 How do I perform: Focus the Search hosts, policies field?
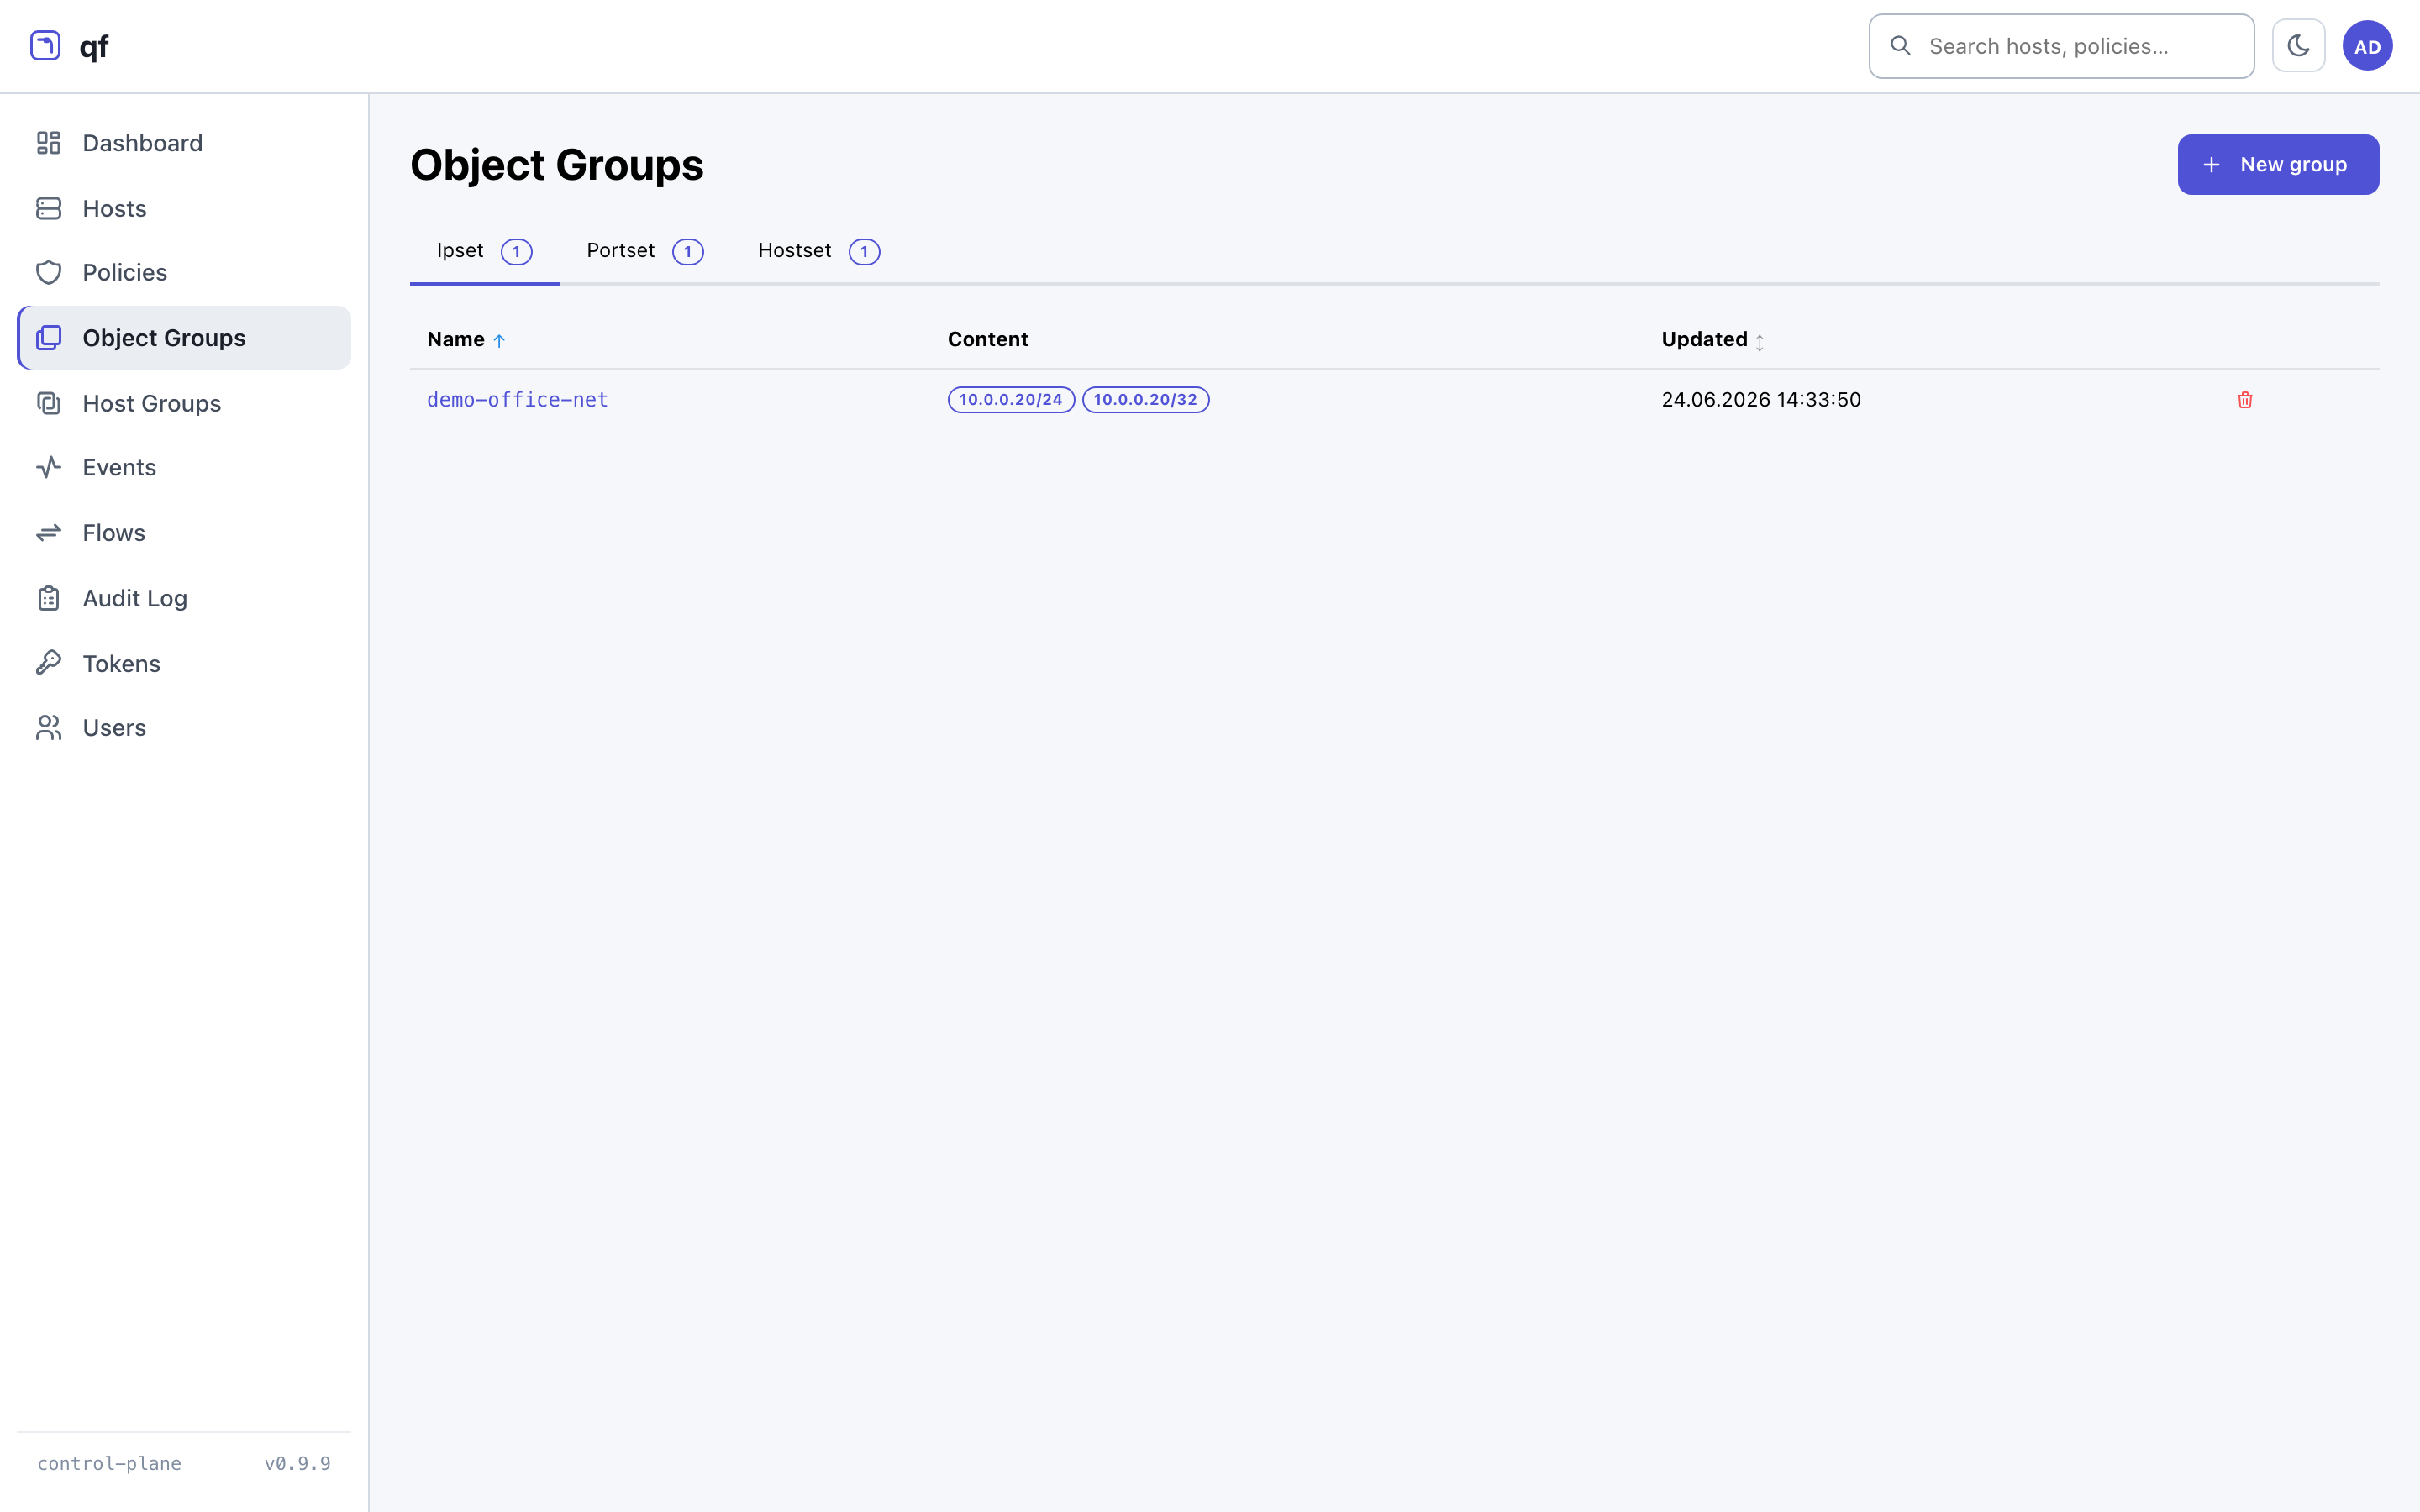tap(2061, 46)
